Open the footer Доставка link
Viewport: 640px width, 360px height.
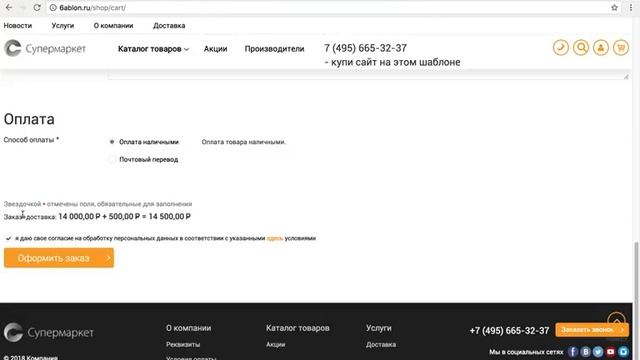[x=381, y=344]
